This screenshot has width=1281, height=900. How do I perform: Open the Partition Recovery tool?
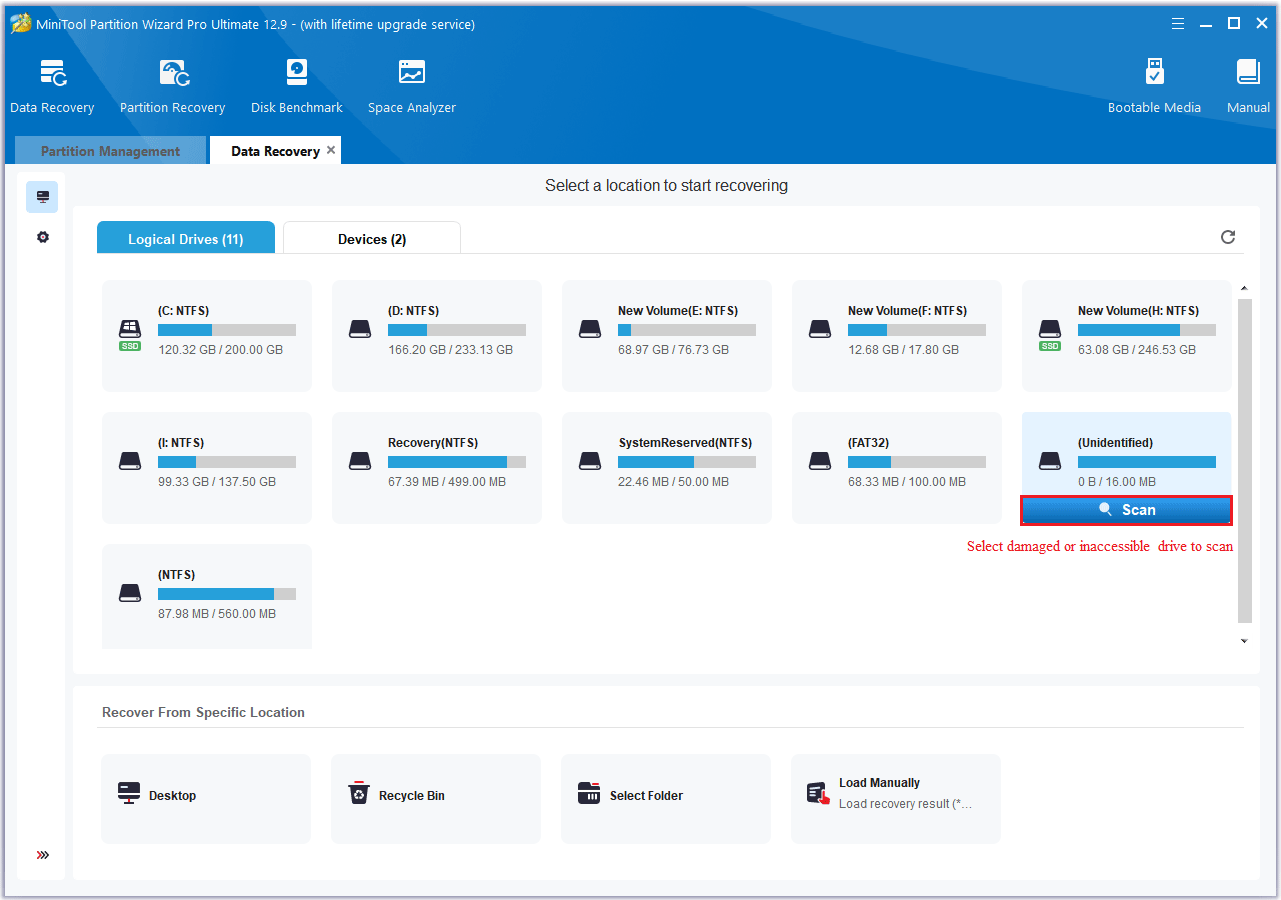[173, 86]
